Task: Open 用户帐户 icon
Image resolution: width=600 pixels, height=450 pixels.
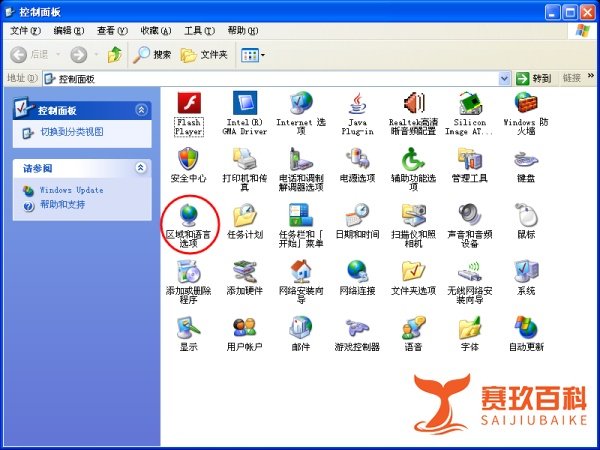Action: 245,334
